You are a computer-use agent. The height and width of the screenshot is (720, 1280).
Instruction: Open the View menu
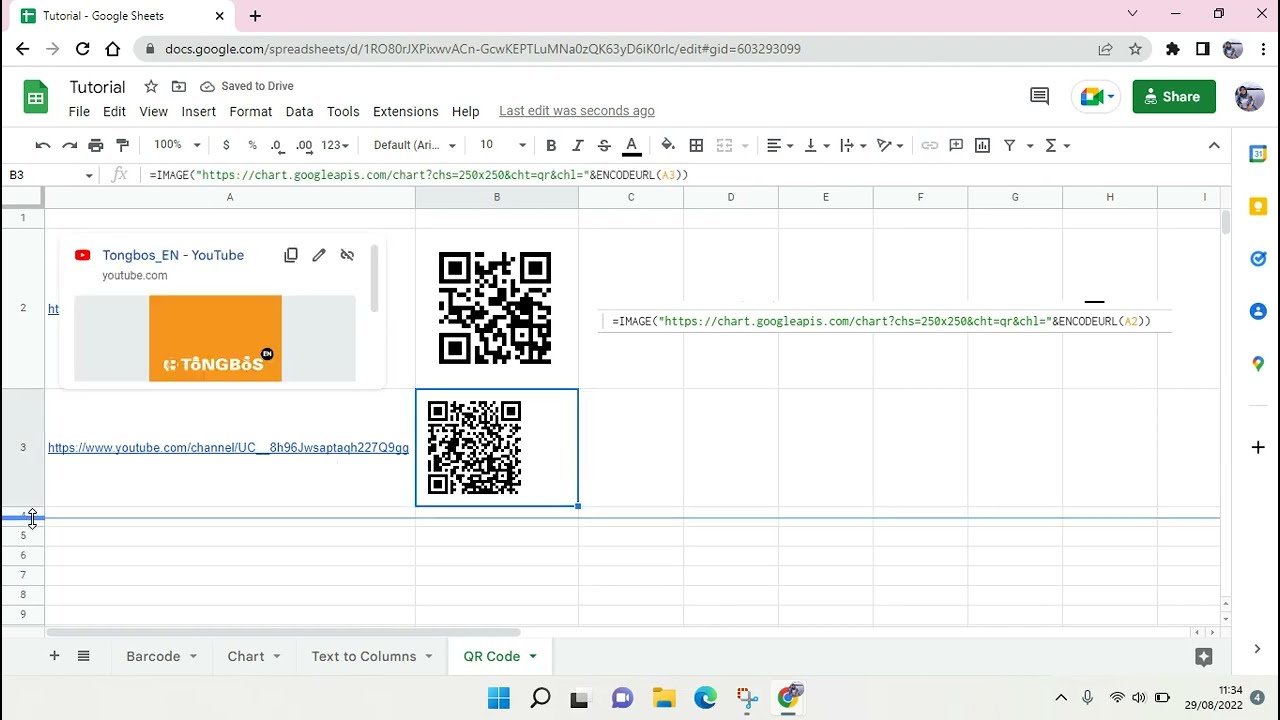click(x=153, y=111)
